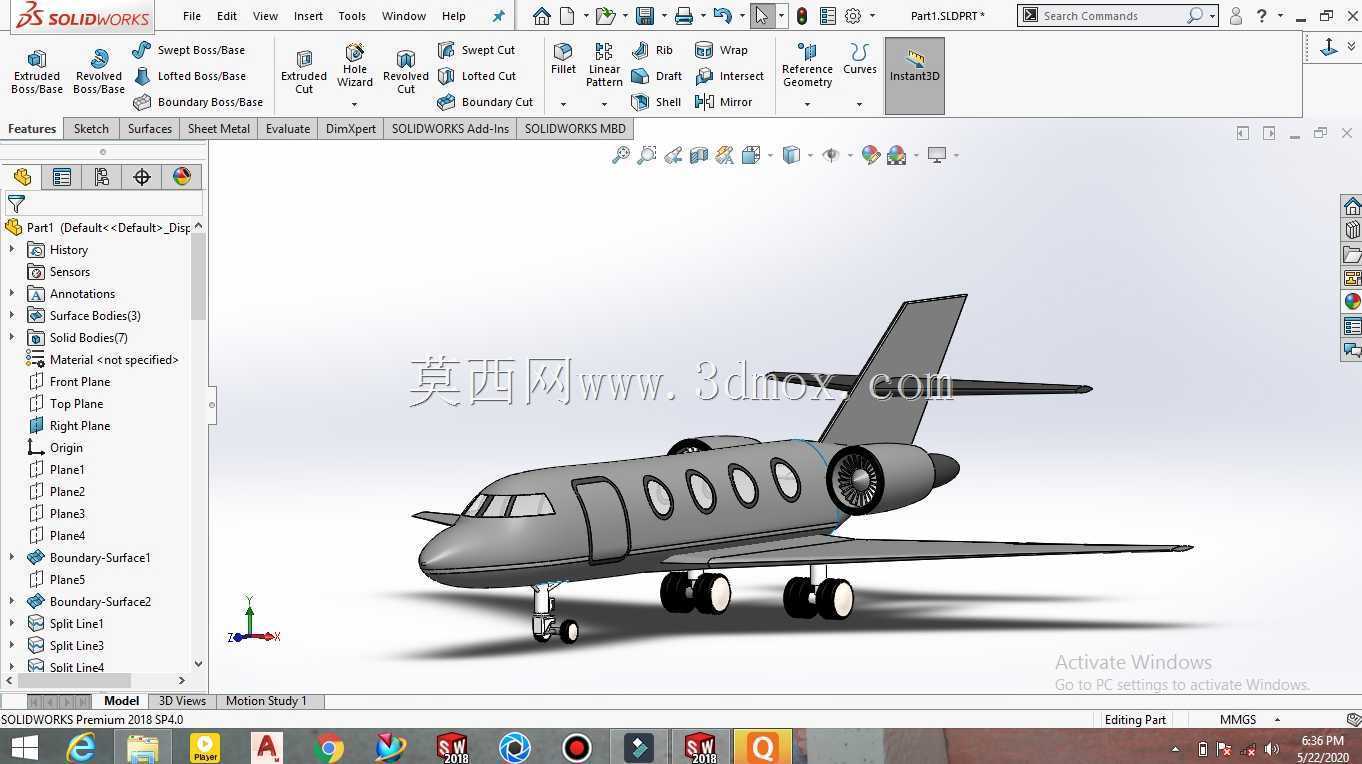Toggle Instant3D mode
Image resolution: width=1362 pixels, height=764 pixels.
[x=914, y=76]
